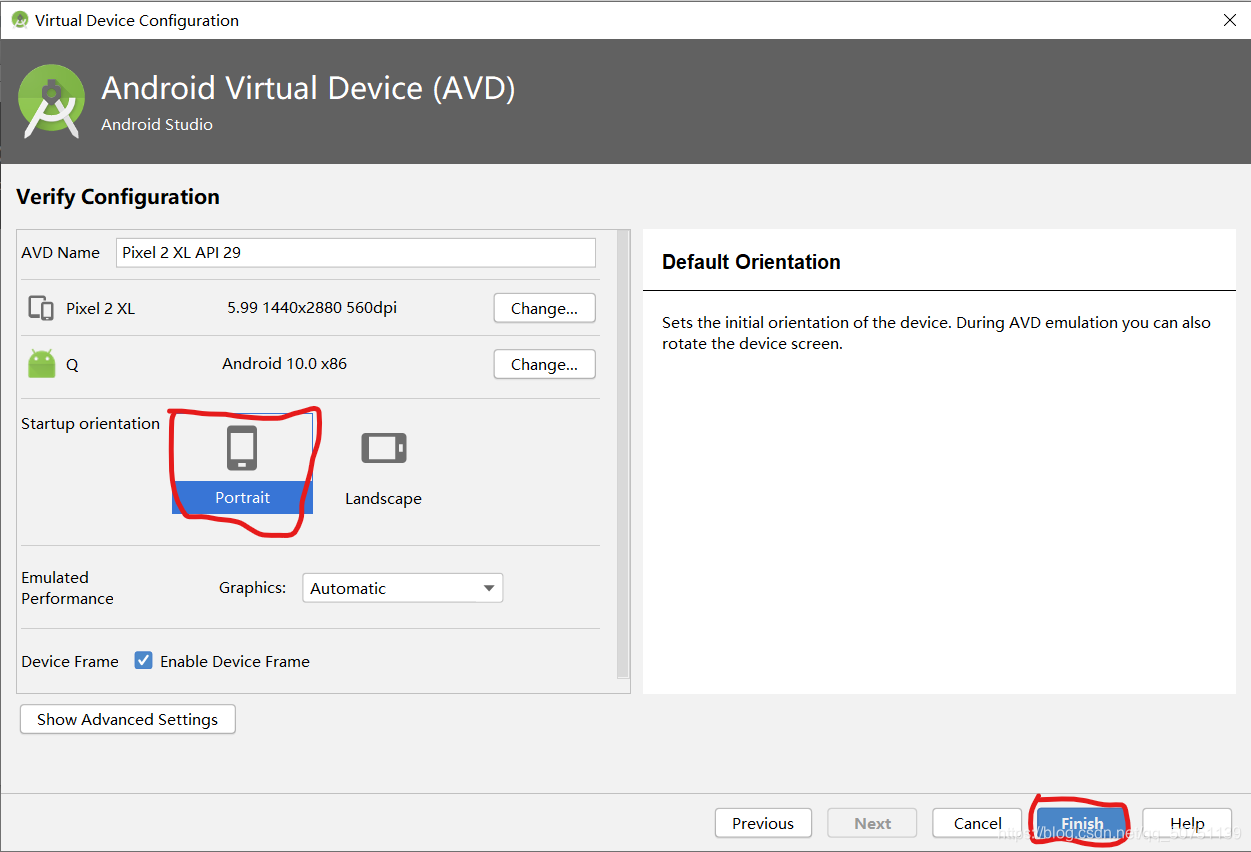Change the Android 10.0 x86 system image
Screen dimensions: 1251x852
(544, 364)
